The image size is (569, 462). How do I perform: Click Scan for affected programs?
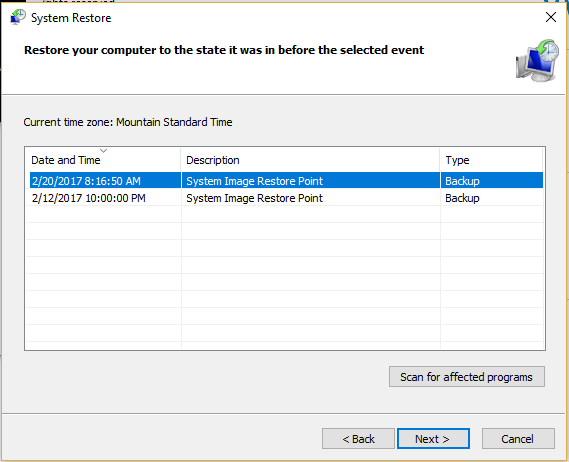[467, 377]
